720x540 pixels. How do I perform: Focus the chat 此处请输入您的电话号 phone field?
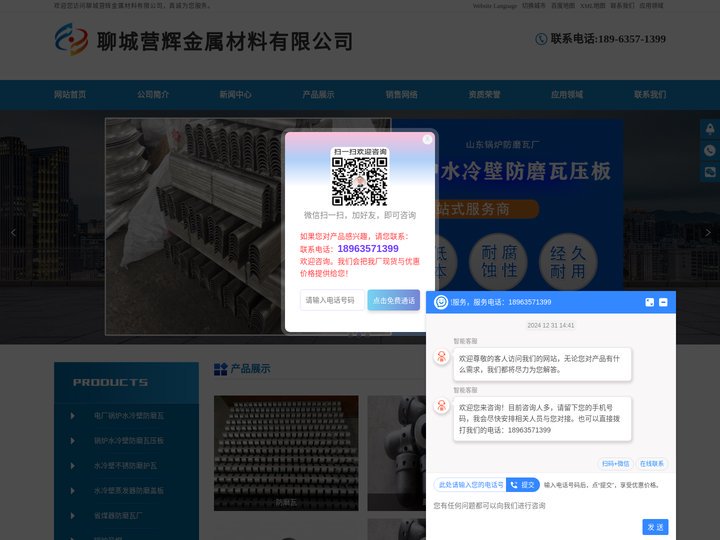click(470, 485)
